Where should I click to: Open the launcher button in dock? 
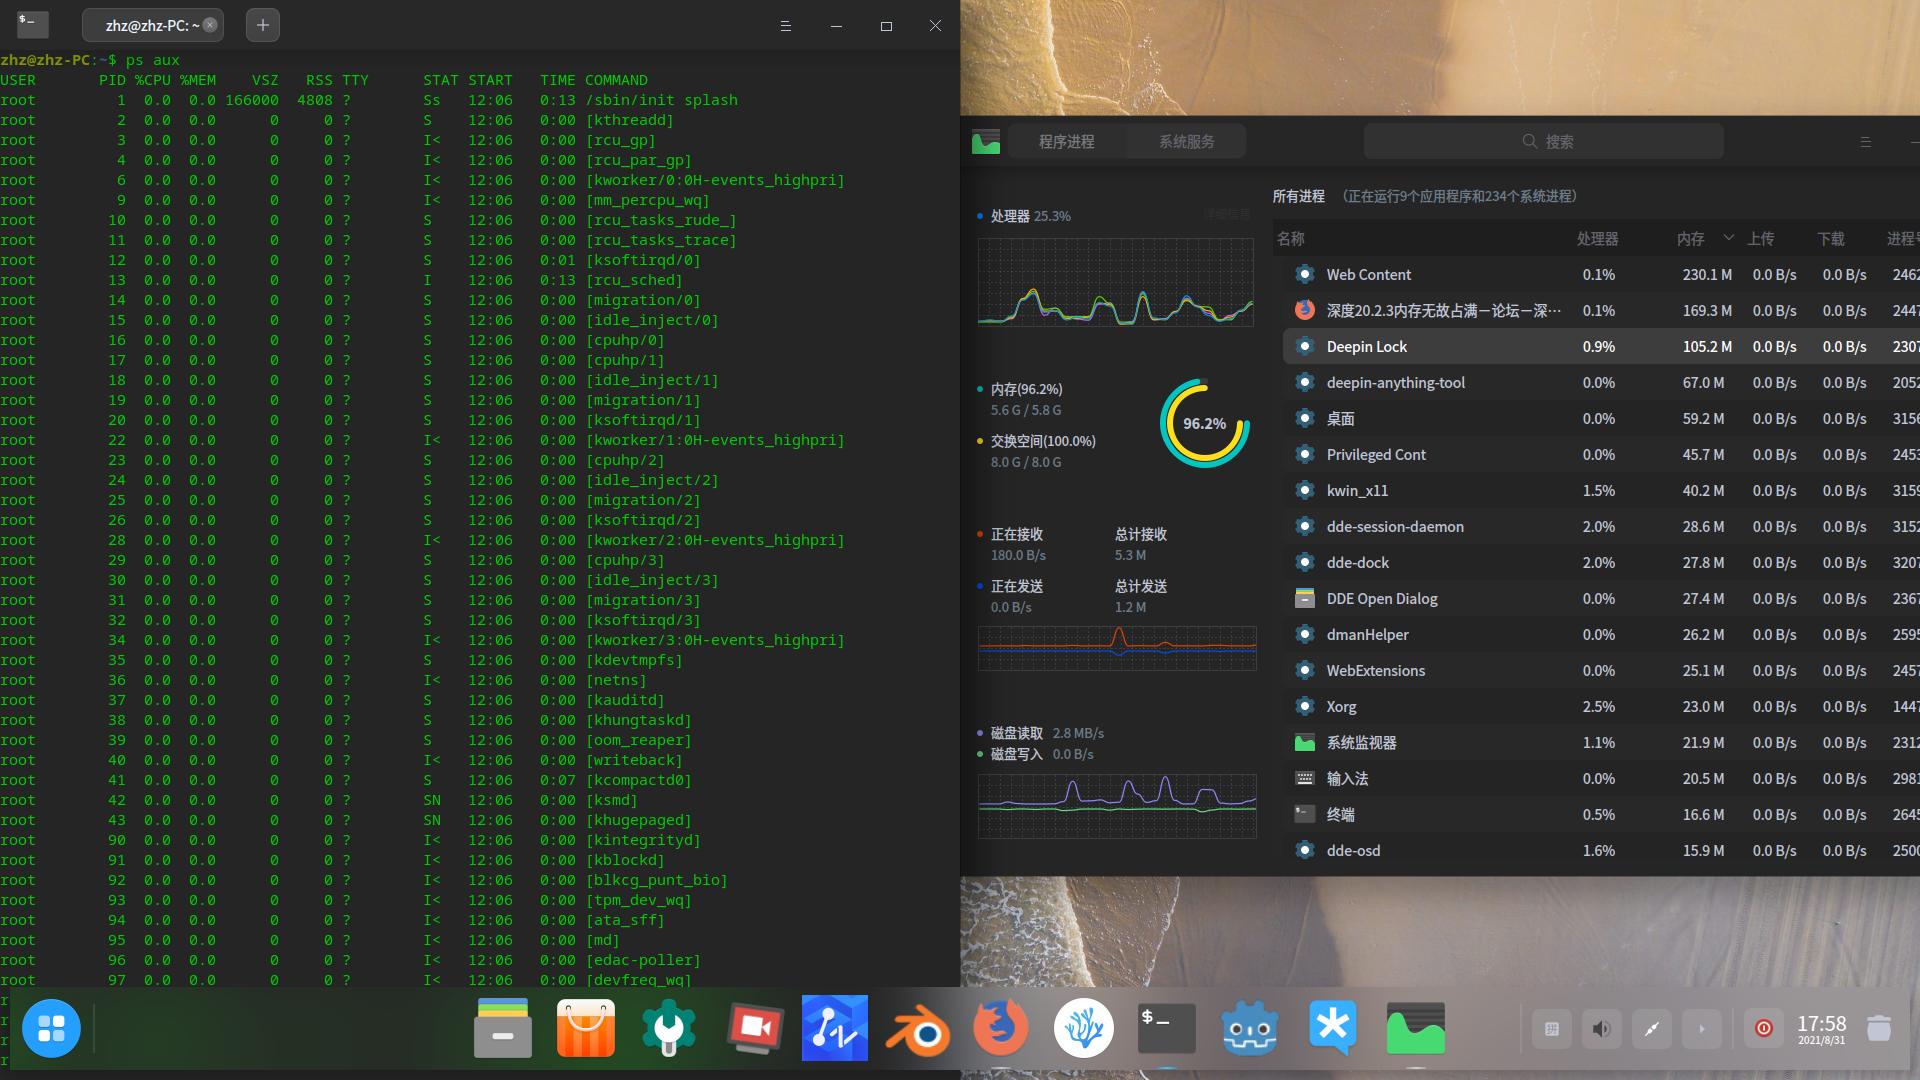pyautogui.click(x=51, y=1028)
